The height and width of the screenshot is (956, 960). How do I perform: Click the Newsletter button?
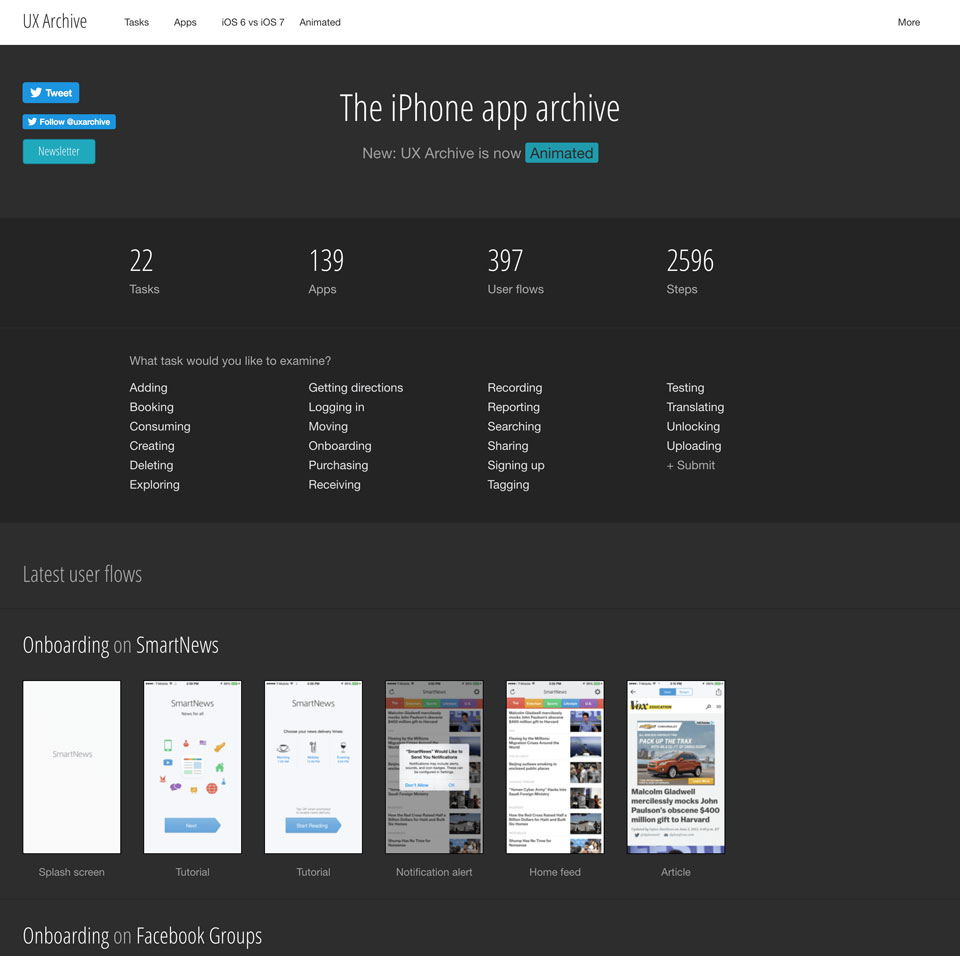point(59,151)
